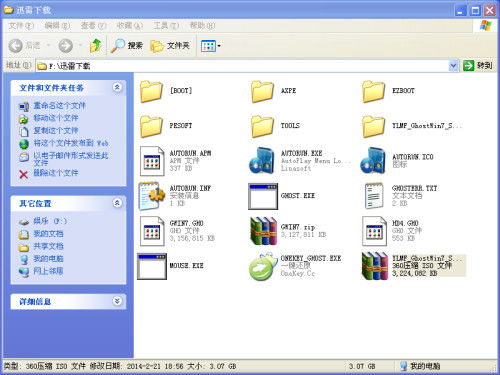The height and width of the screenshot is (375, 500).
Task: Click Publish this file to Web link
Action: [71, 143]
